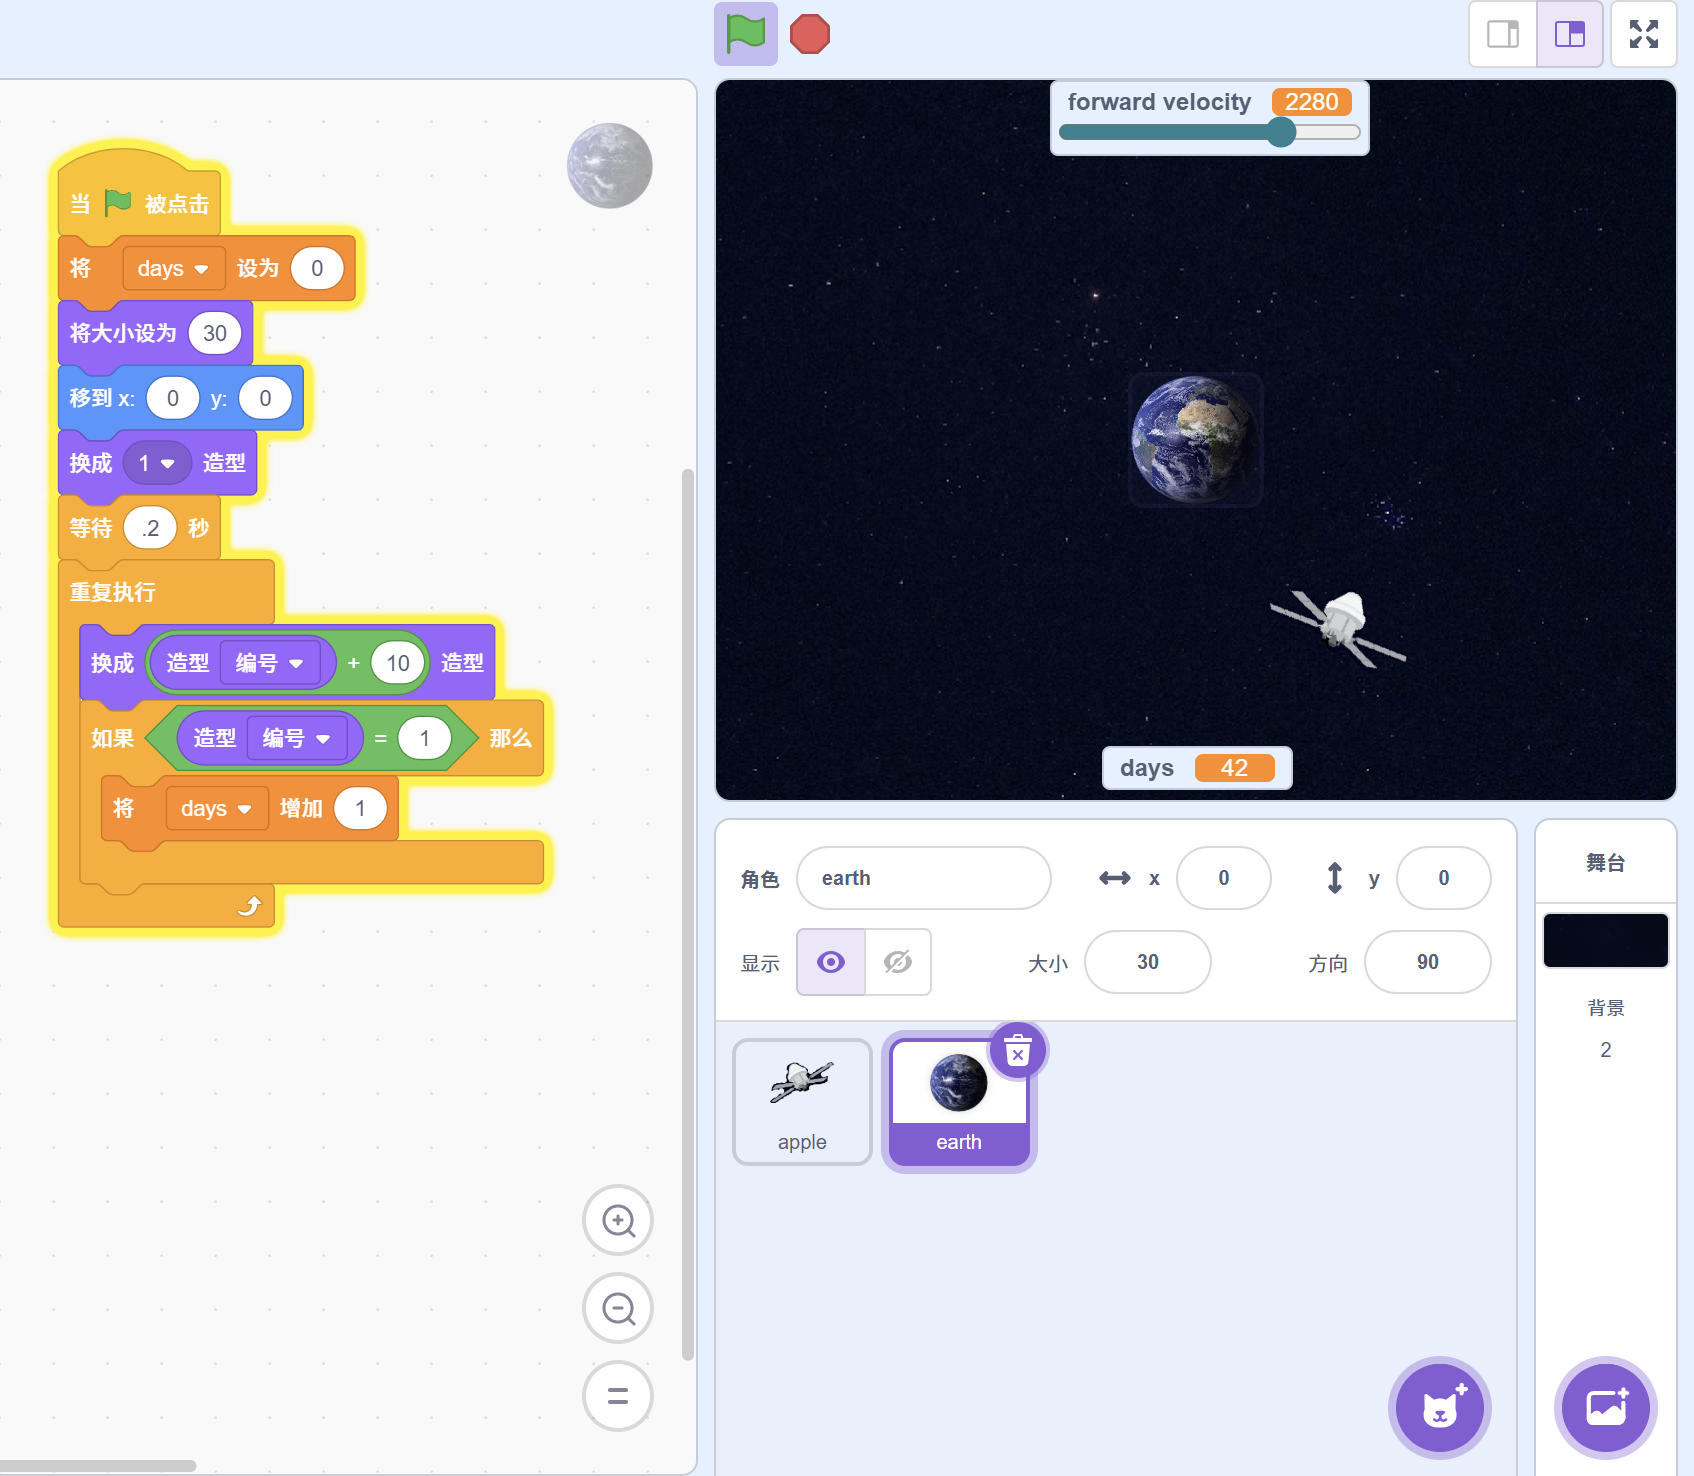Image resolution: width=1694 pixels, height=1476 pixels.
Task: Zoom out of the code workspace
Action: point(618,1308)
